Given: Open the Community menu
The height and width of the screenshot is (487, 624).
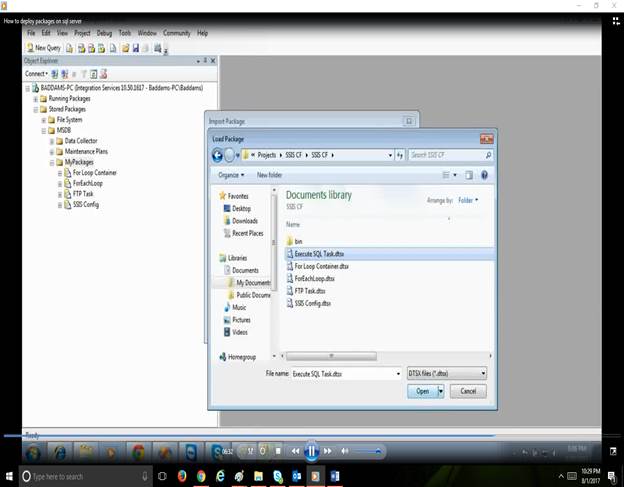Looking at the screenshot, I should [177, 33].
